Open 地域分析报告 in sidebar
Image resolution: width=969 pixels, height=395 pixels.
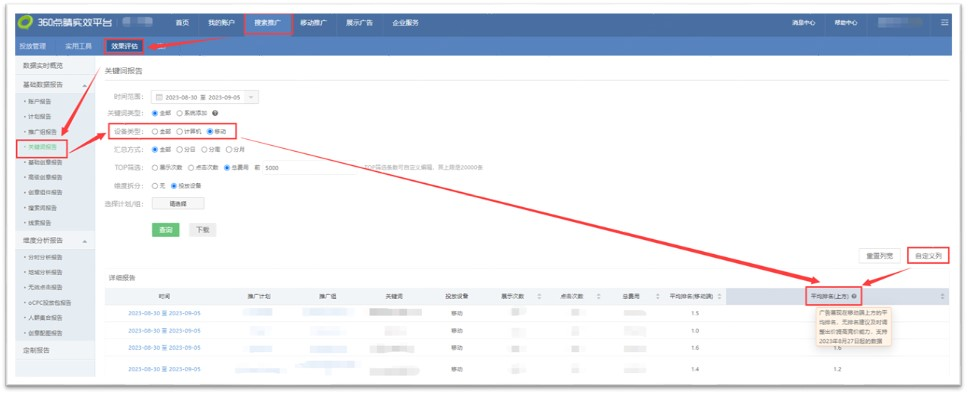pyautogui.click(x=44, y=272)
